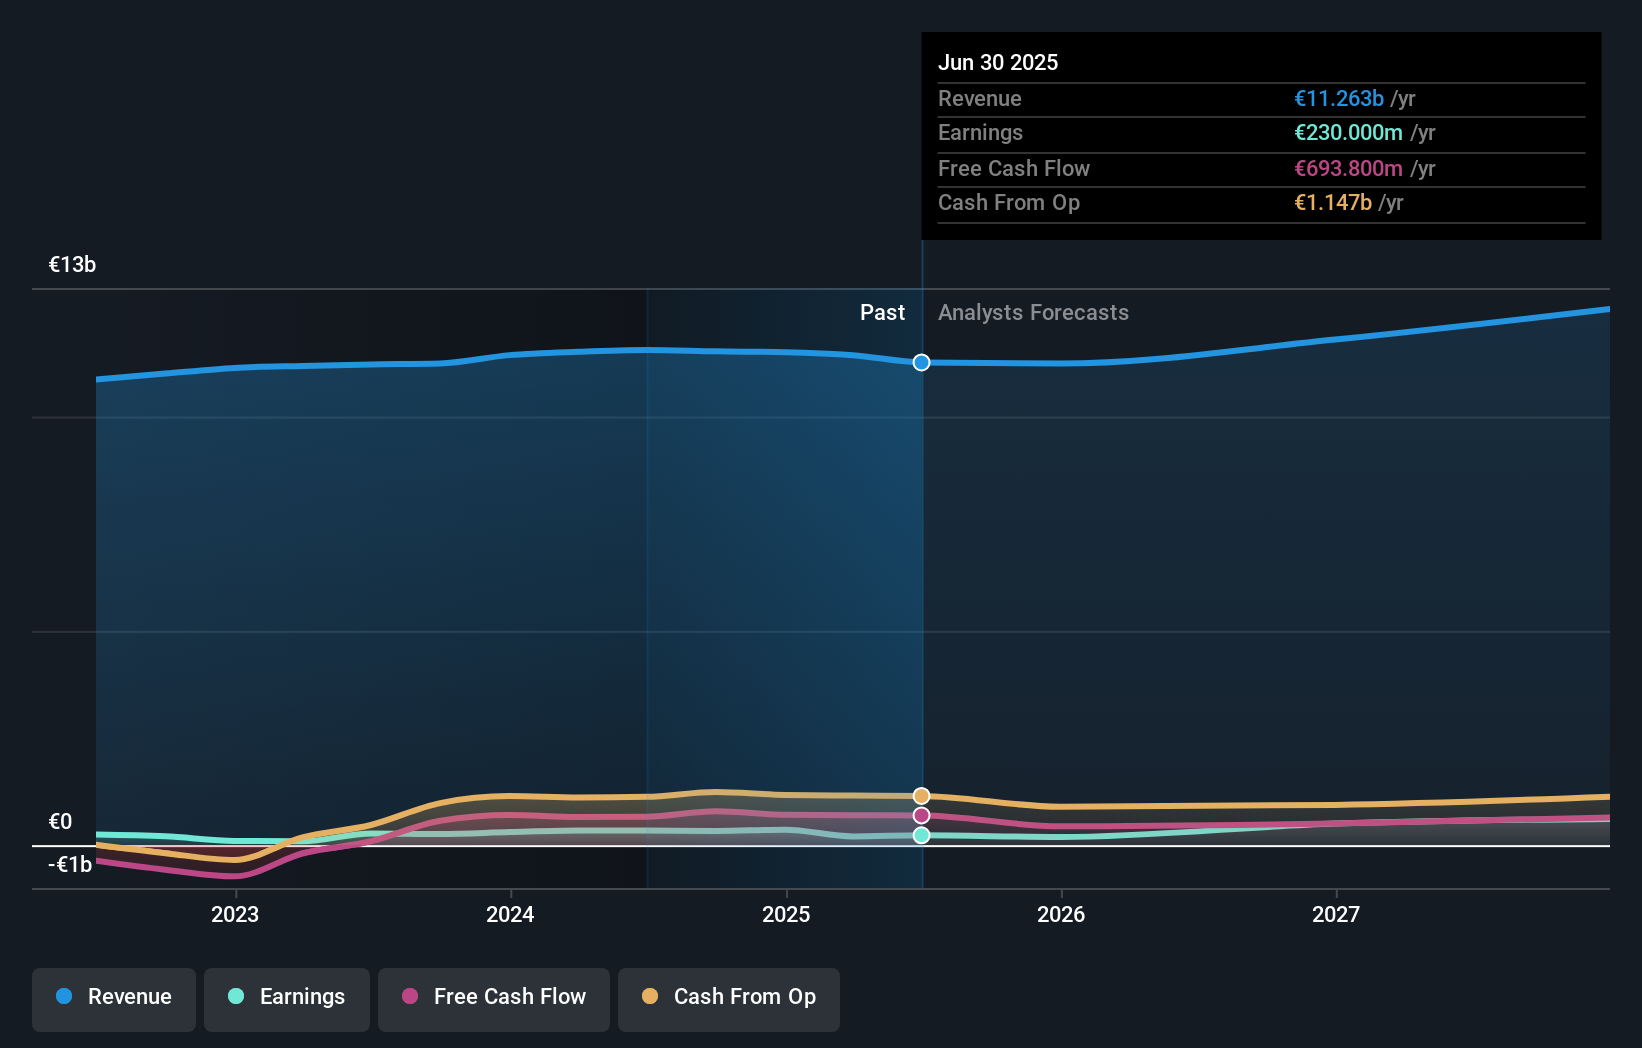Click the Free Cash Flow legend button

click(494, 999)
